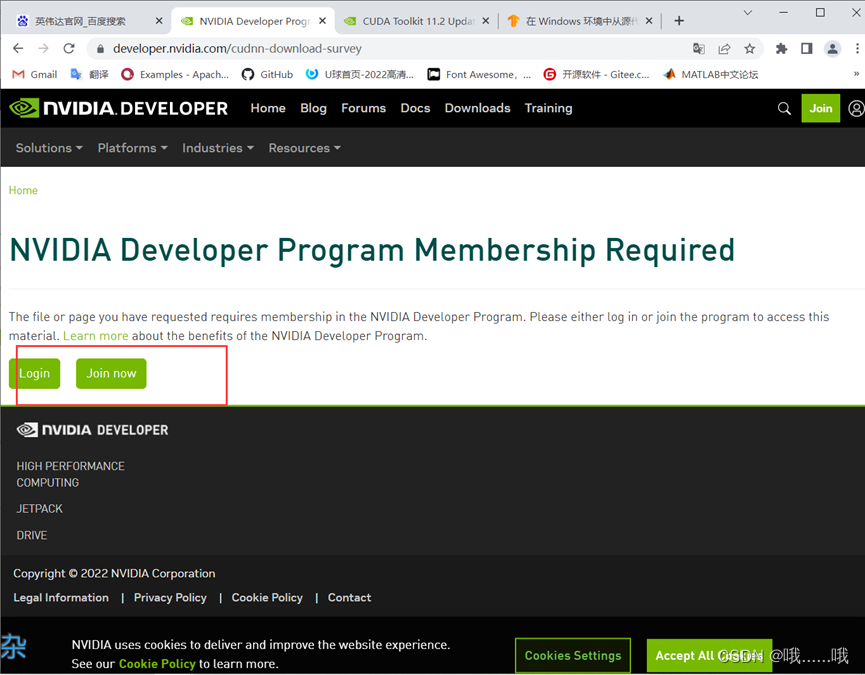Click the Home breadcrumb link
865x675 pixels.
tap(23, 190)
